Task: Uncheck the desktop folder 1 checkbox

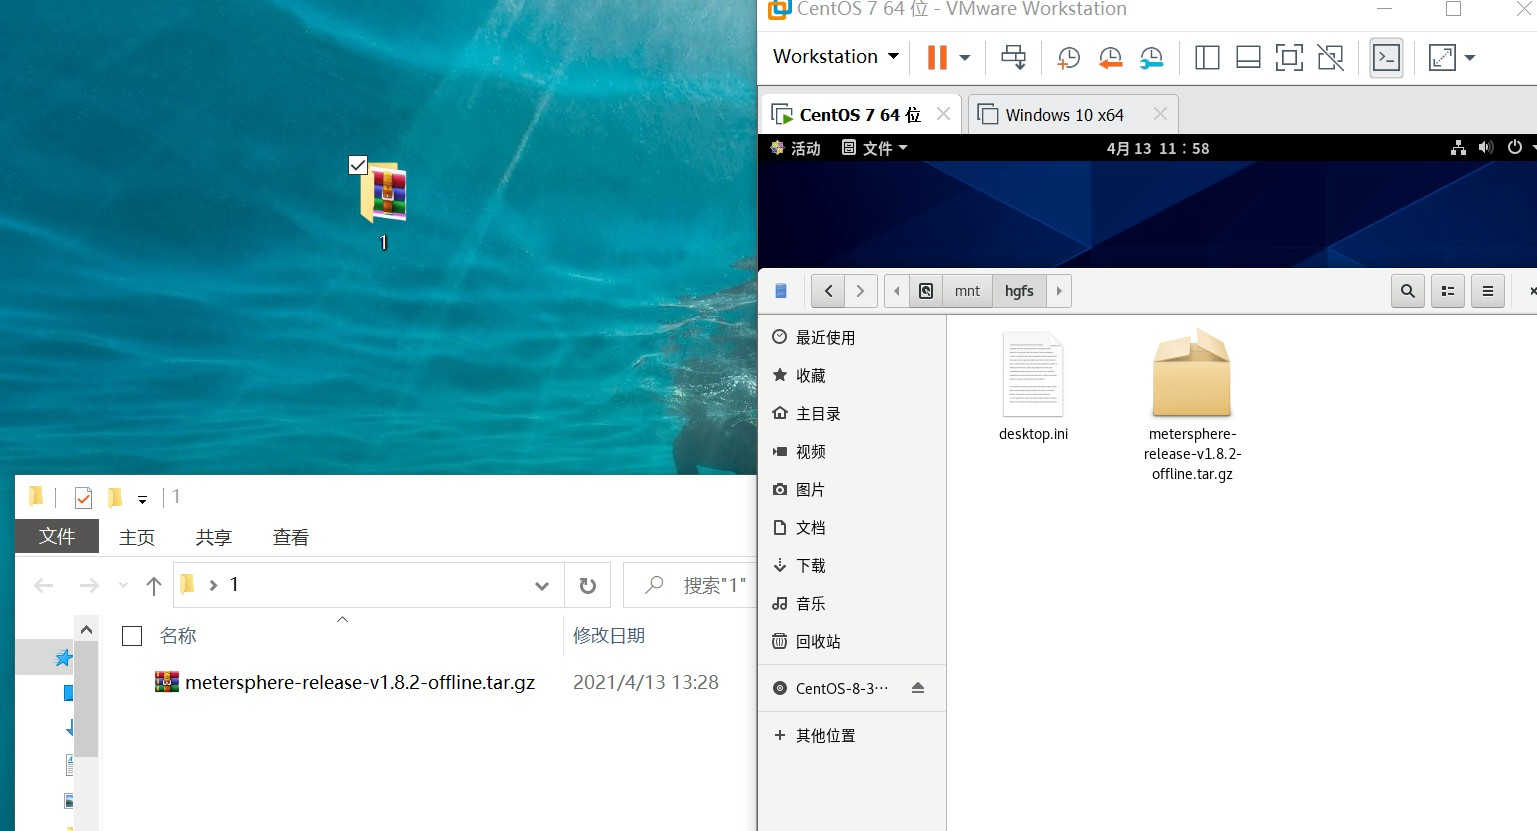Action: point(358,165)
